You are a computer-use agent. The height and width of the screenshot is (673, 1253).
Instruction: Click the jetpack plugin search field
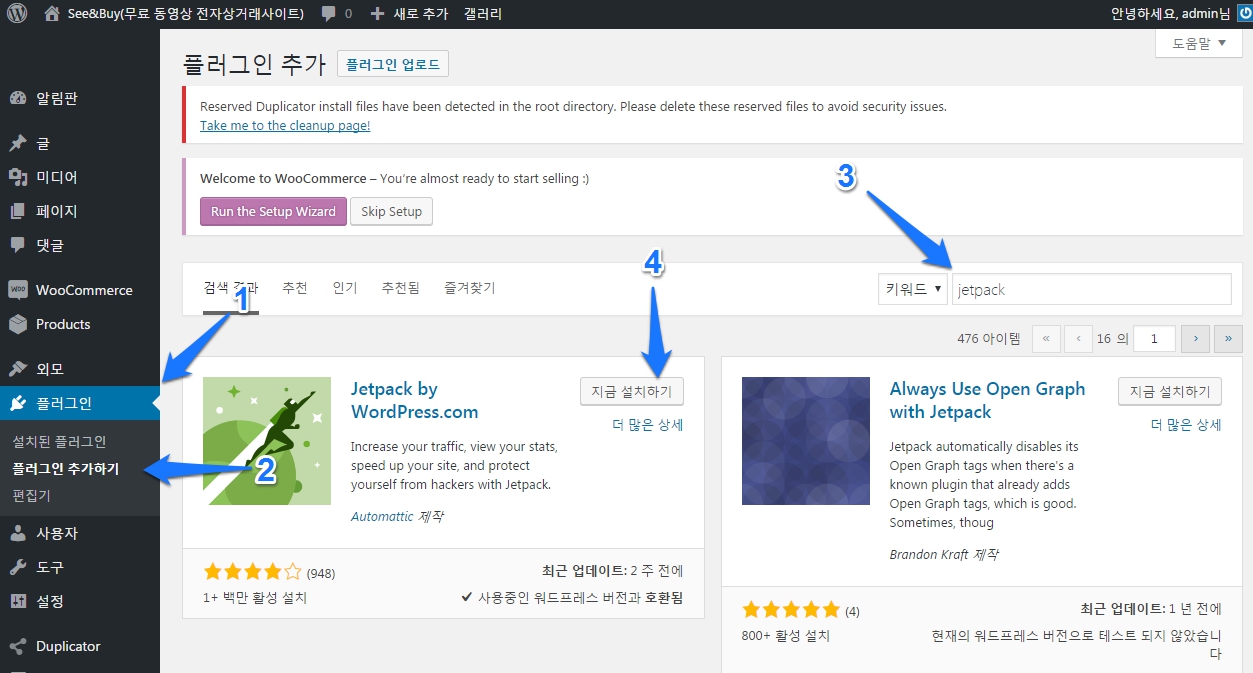(x=1090, y=289)
